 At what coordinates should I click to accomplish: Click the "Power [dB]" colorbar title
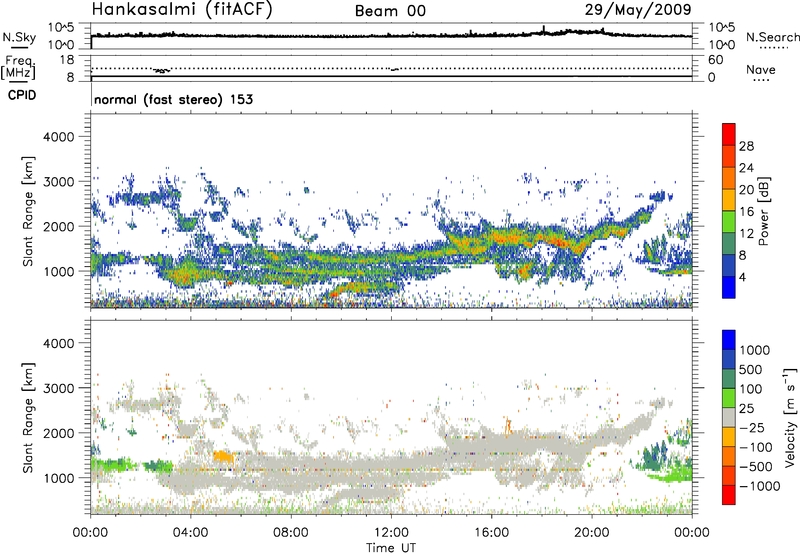pyautogui.click(x=764, y=211)
